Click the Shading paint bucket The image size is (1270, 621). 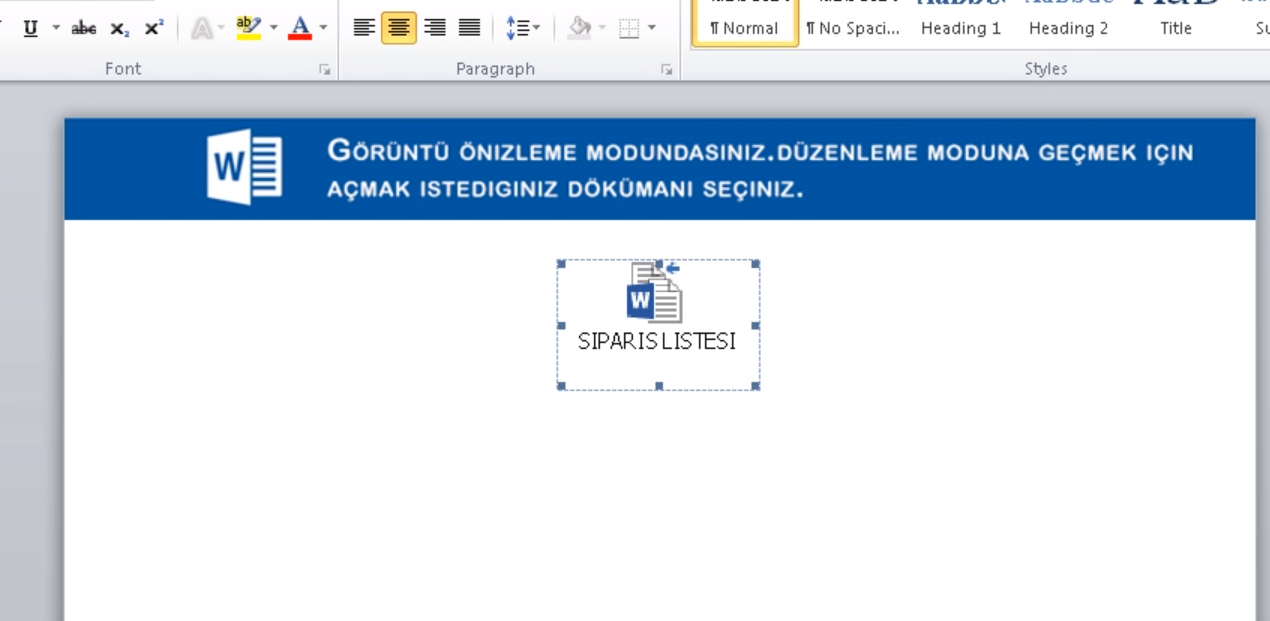[579, 28]
